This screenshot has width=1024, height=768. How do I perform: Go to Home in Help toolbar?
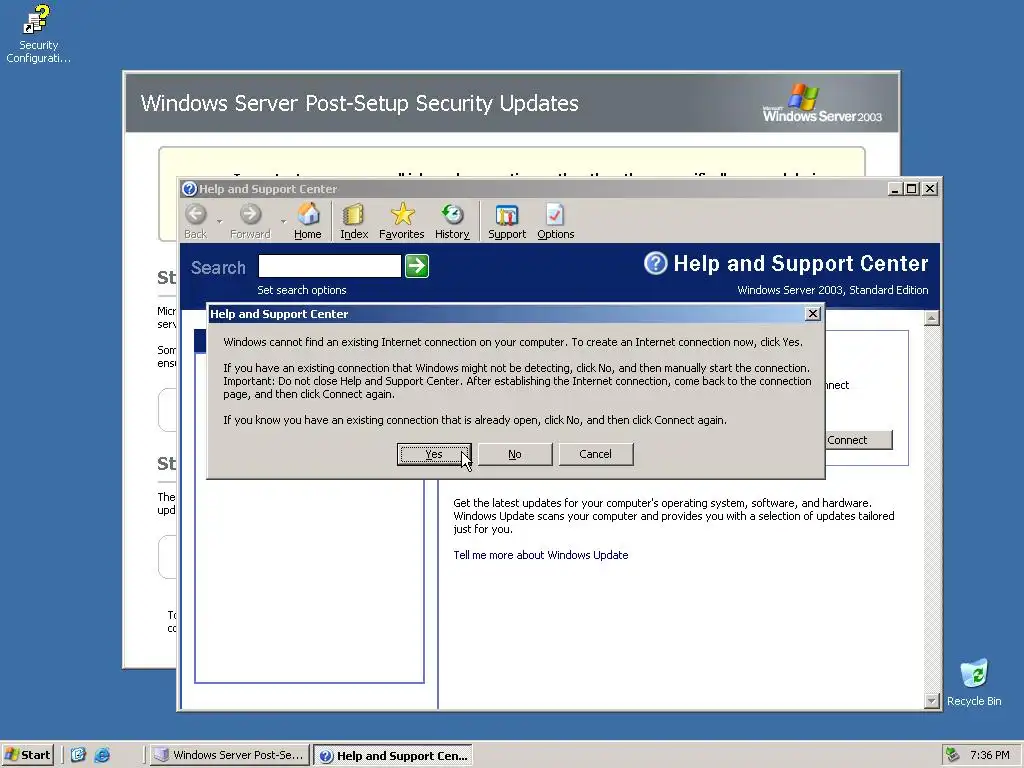308,221
